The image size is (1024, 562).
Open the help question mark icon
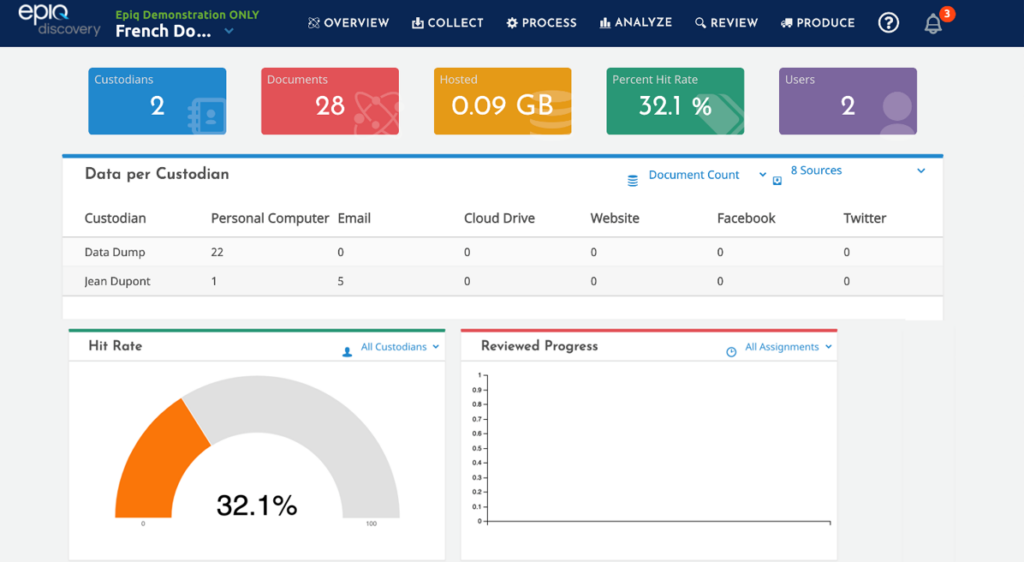pyautogui.click(x=888, y=23)
